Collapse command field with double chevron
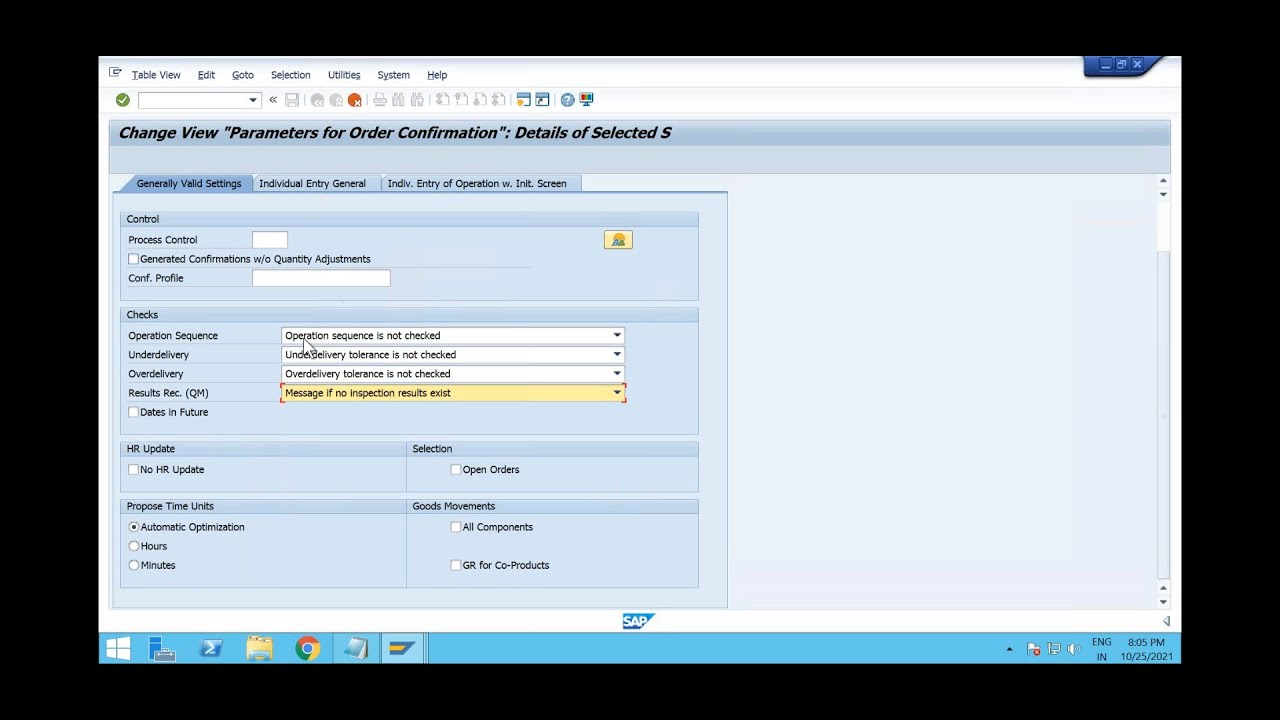The height and width of the screenshot is (720, 1280). pyautogui.click(x=273, y=100)
